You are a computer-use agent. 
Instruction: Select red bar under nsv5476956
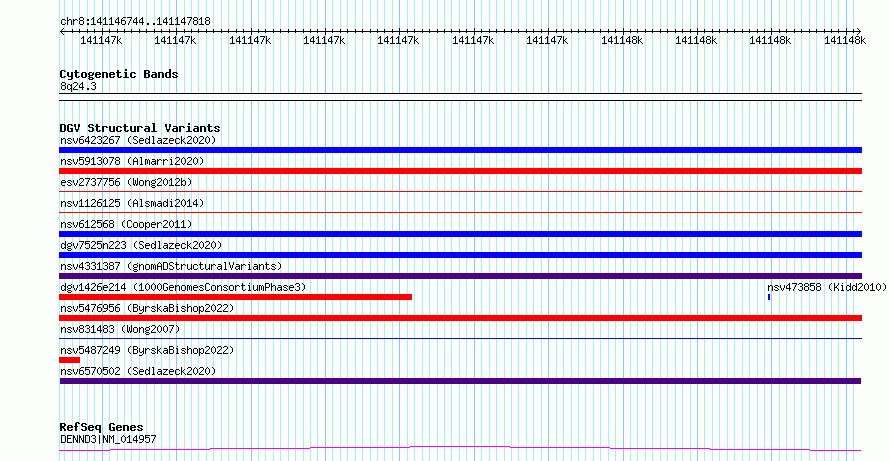[460, 318]
